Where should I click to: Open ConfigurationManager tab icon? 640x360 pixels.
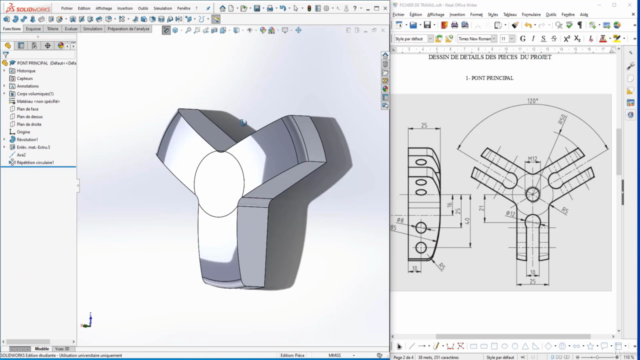(34, 46)
